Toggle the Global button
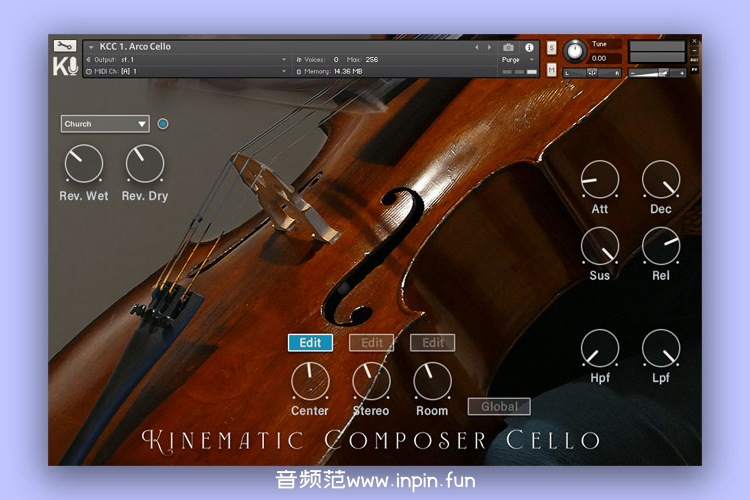Screen dimensions: 750x500 coord(499,407)
